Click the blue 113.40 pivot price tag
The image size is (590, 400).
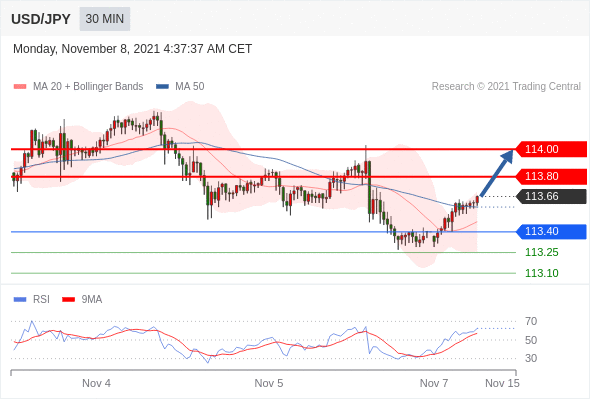click(x=551, y=231)
